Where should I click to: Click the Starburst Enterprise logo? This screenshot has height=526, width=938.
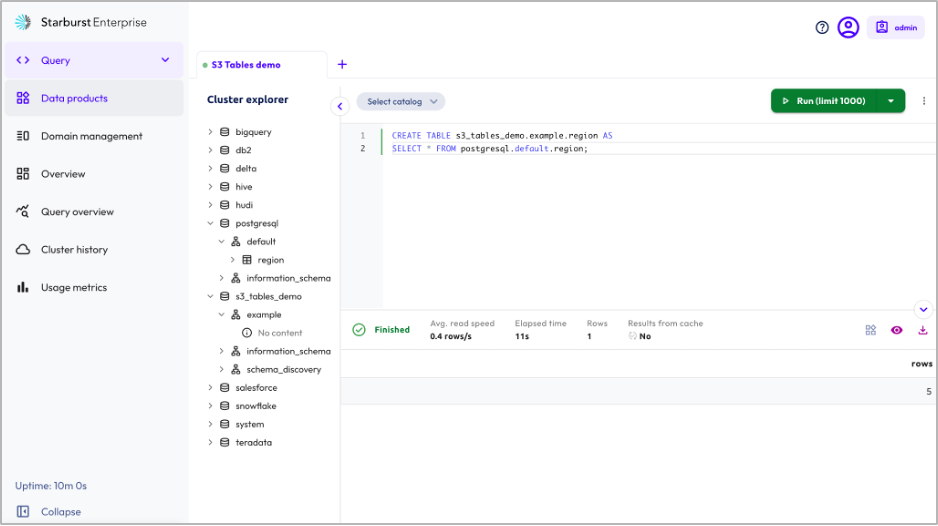(81, 22)
